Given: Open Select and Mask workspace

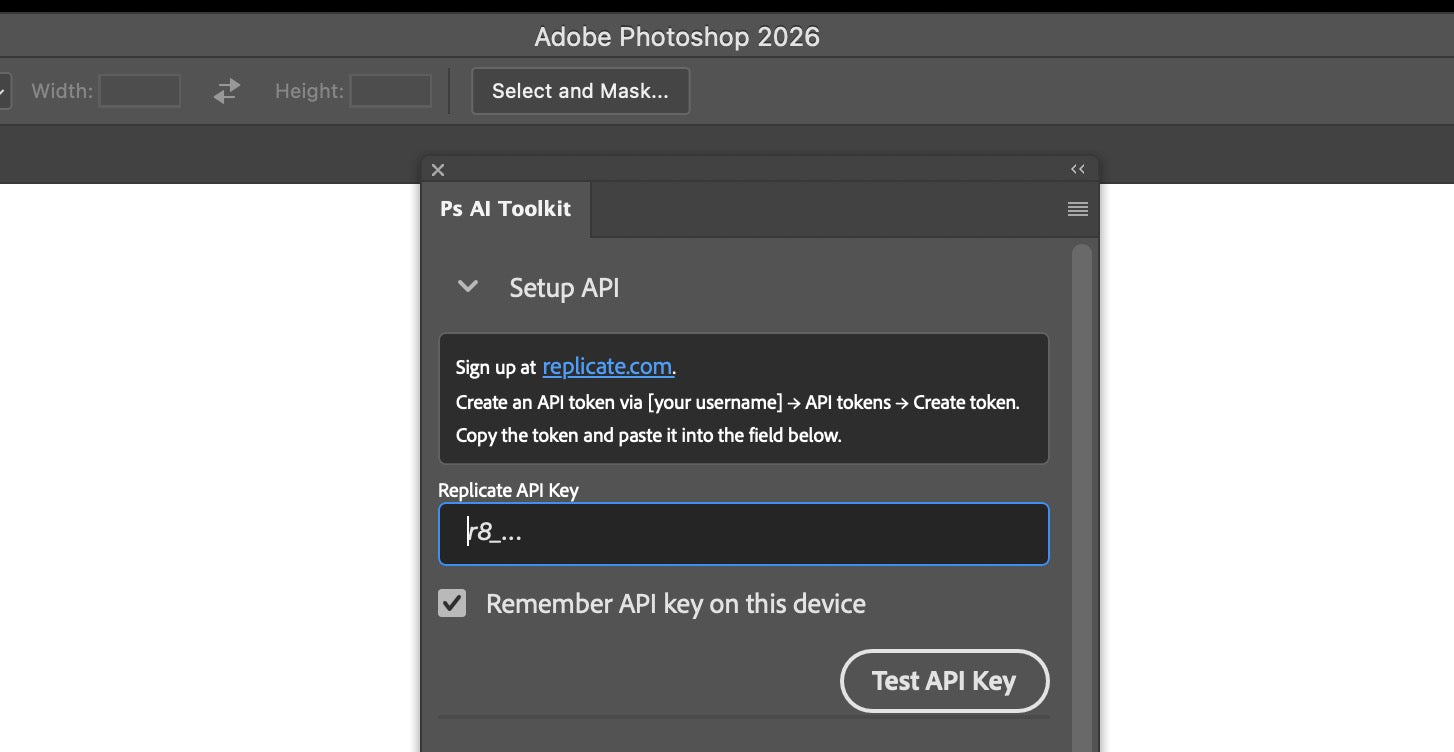Looking at the screenshot, I should (x=580, y=91).
